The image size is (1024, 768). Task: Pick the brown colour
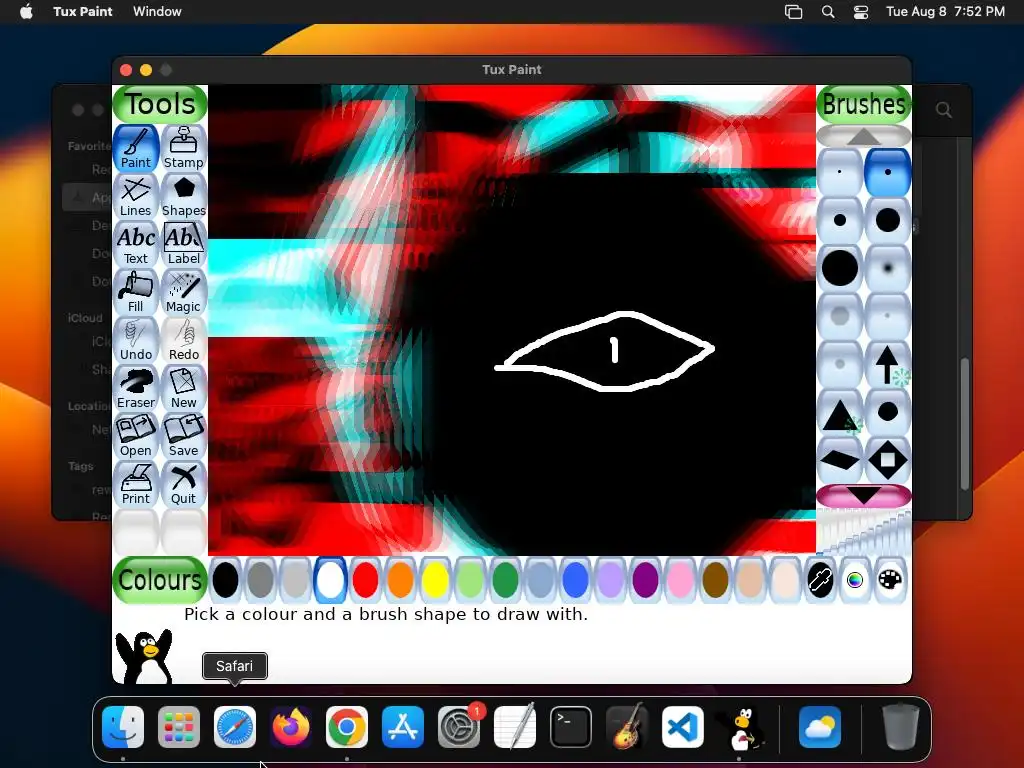(715, 580)
